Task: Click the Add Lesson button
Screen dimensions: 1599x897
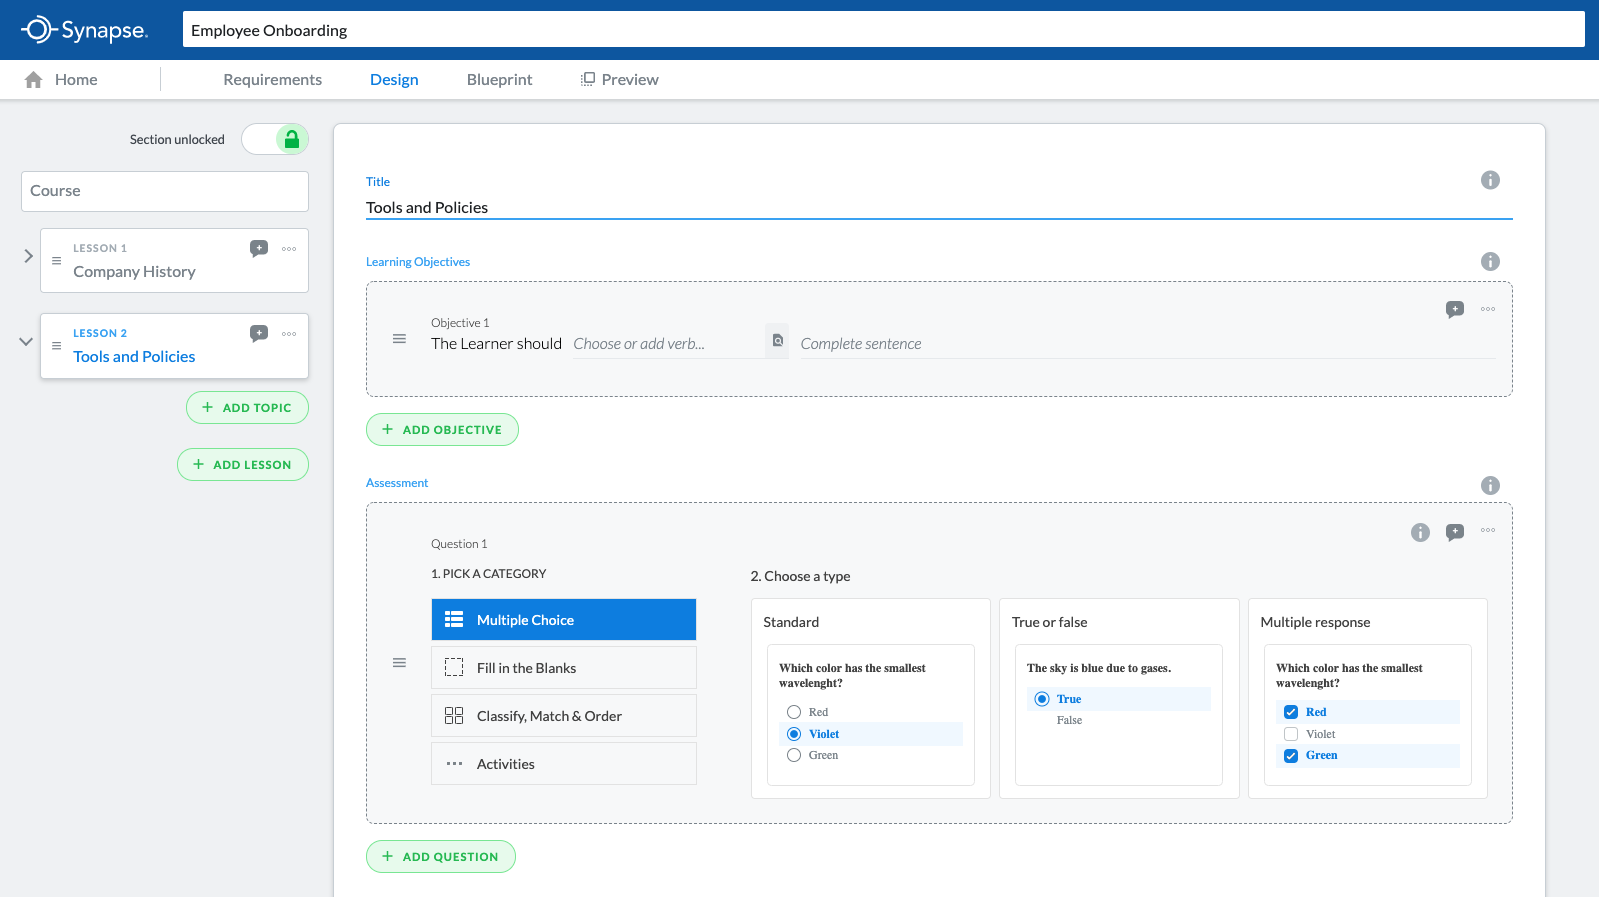Action: point(243,464)
